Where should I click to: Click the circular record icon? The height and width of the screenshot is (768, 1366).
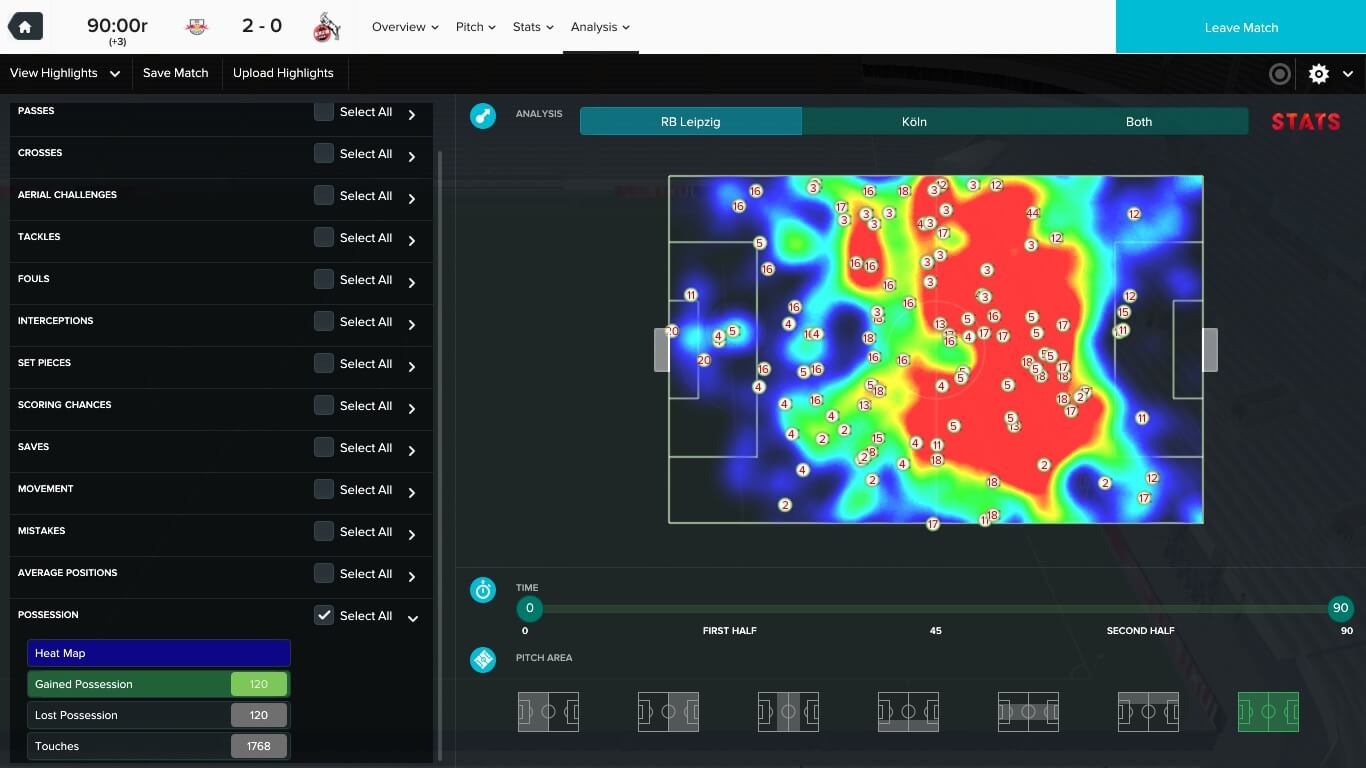click(1279, 74)
